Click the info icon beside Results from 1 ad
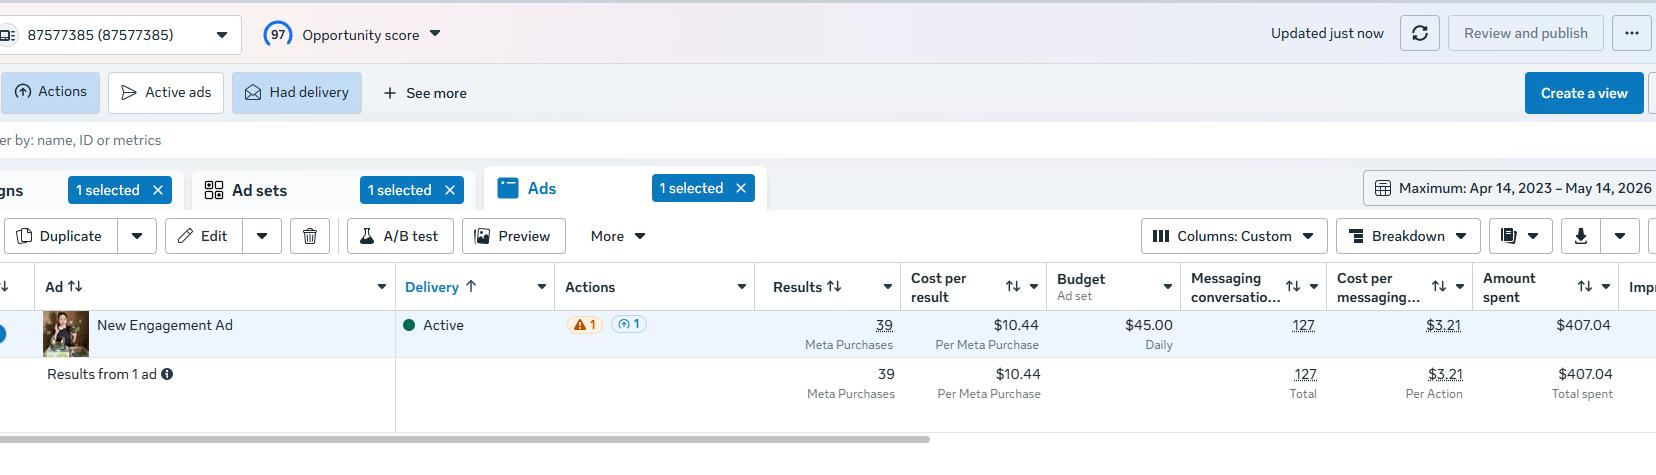 [167, 374]
